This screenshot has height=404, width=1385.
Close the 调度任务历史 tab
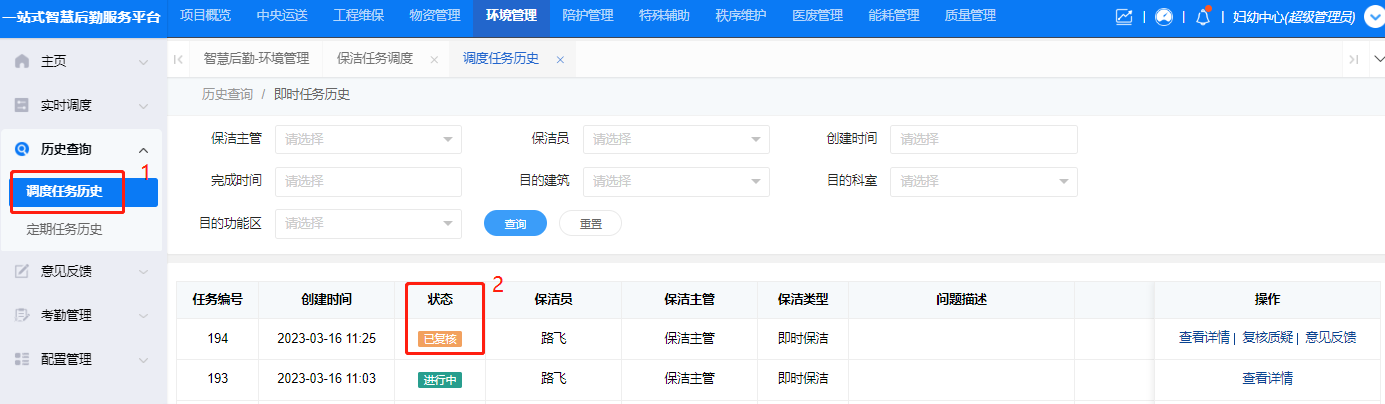click(560, 59)
